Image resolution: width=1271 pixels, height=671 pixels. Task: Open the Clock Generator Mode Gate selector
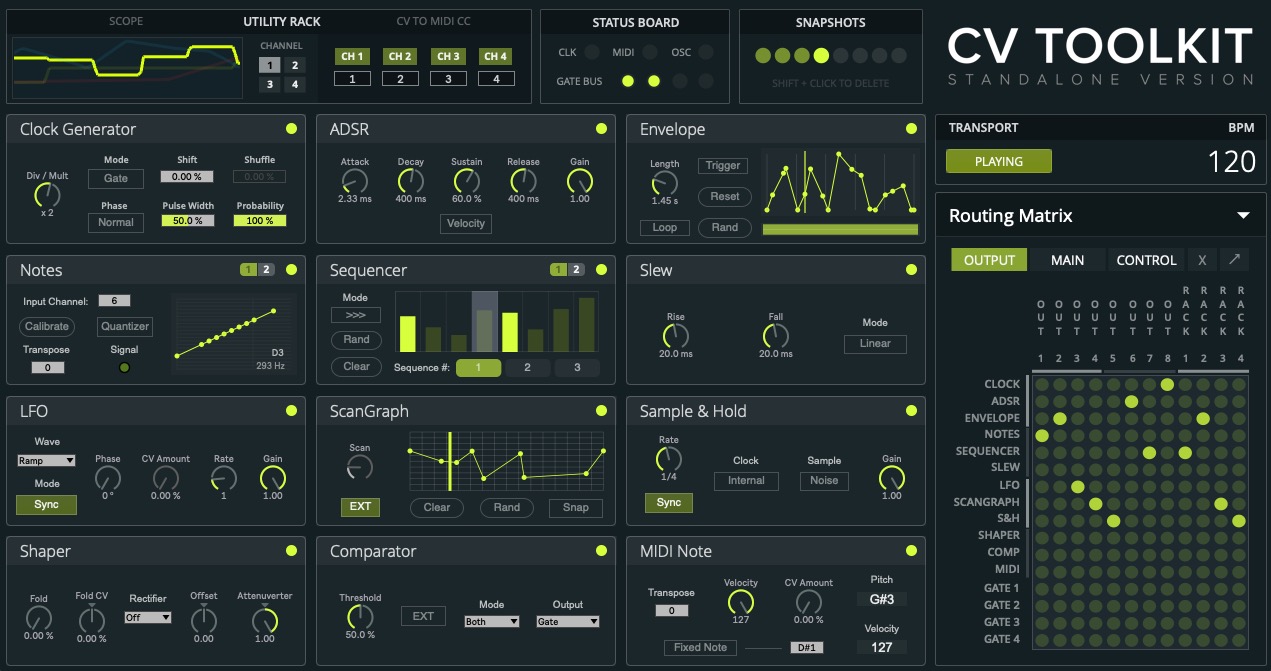116,178
